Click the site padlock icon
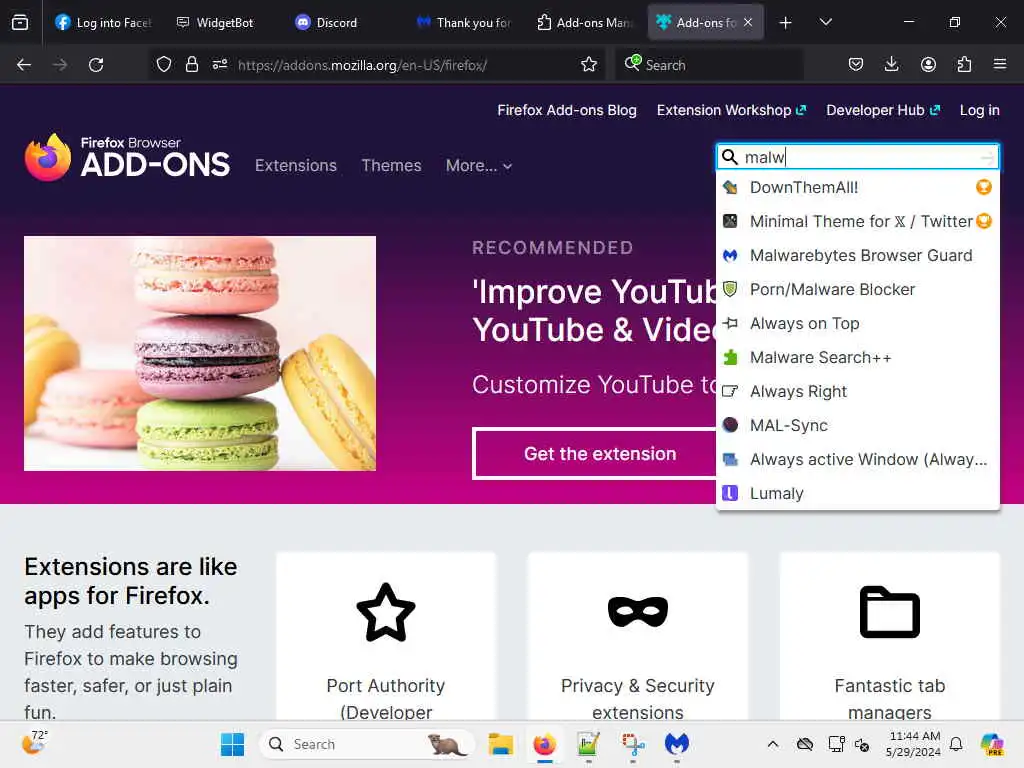This screenshot has height=768, width=1024. 191,64
